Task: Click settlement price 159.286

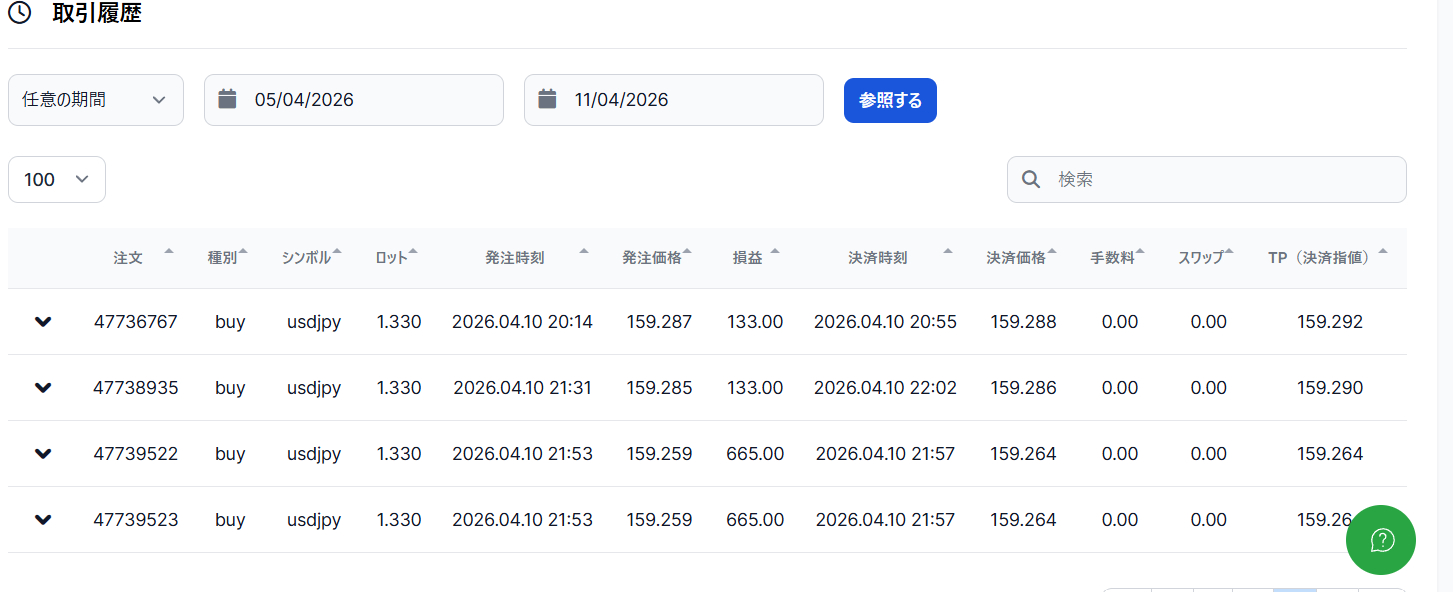Action: click(x=1024, y=388)
